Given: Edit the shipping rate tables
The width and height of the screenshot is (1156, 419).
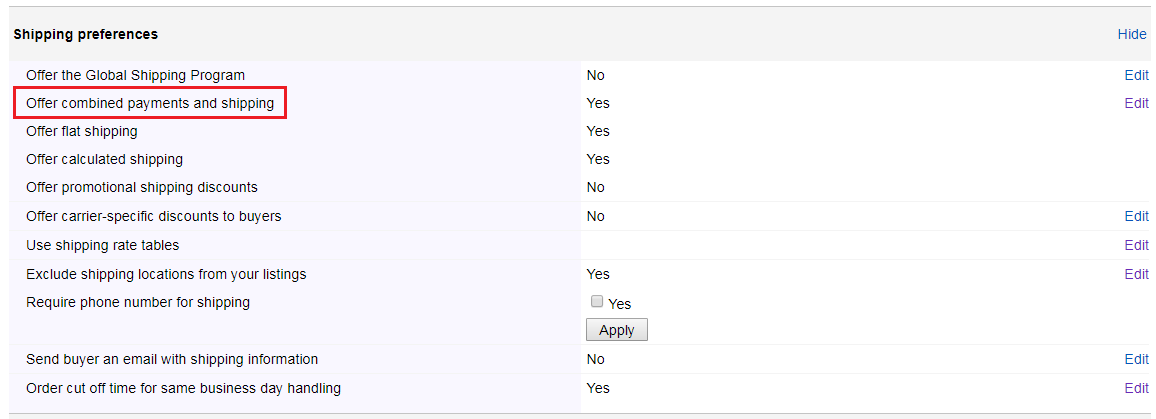Looking at the screenshot, I should (x=1136, y=245).
